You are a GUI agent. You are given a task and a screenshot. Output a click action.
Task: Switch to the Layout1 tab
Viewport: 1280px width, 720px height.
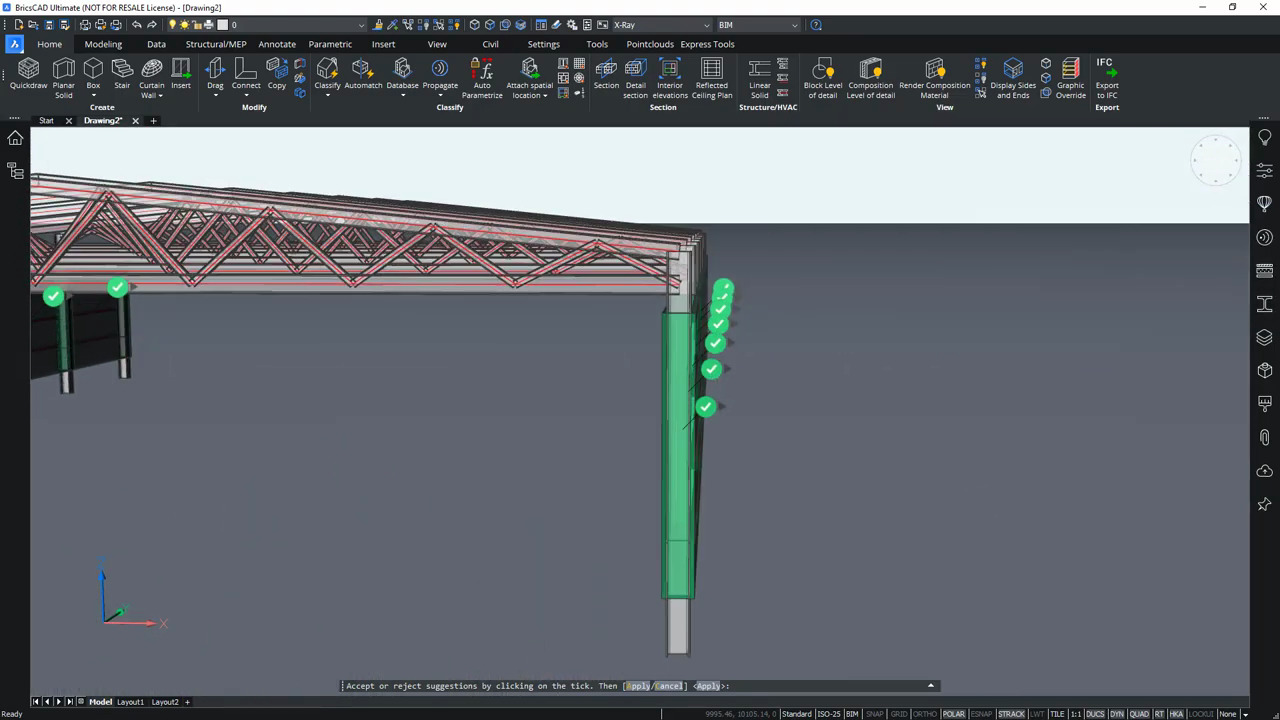tap(131, 702)
